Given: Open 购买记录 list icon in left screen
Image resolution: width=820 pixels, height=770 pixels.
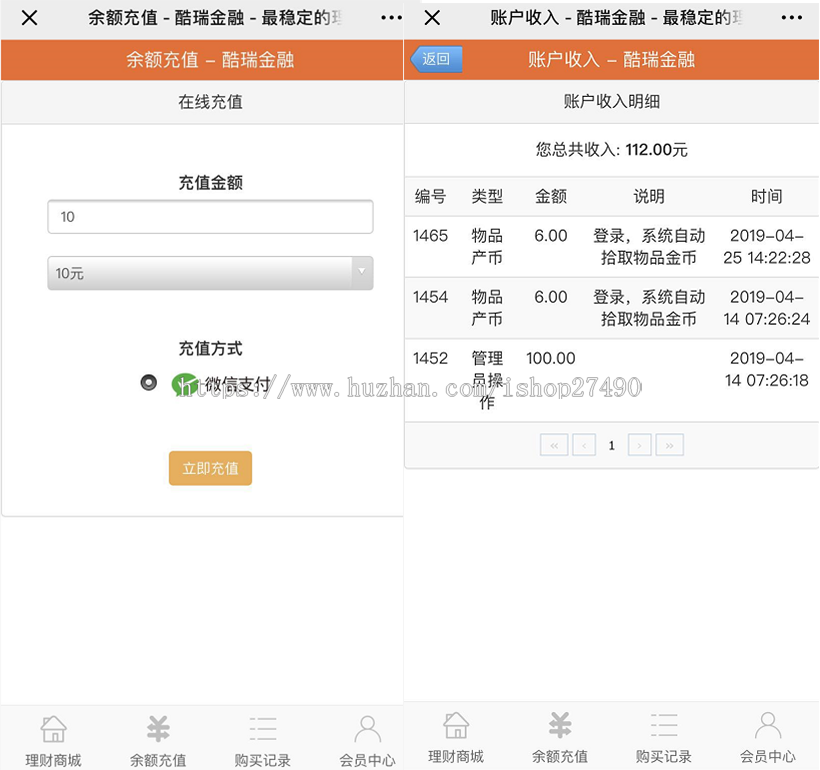Looking at the screenshot, I should 263,729.
